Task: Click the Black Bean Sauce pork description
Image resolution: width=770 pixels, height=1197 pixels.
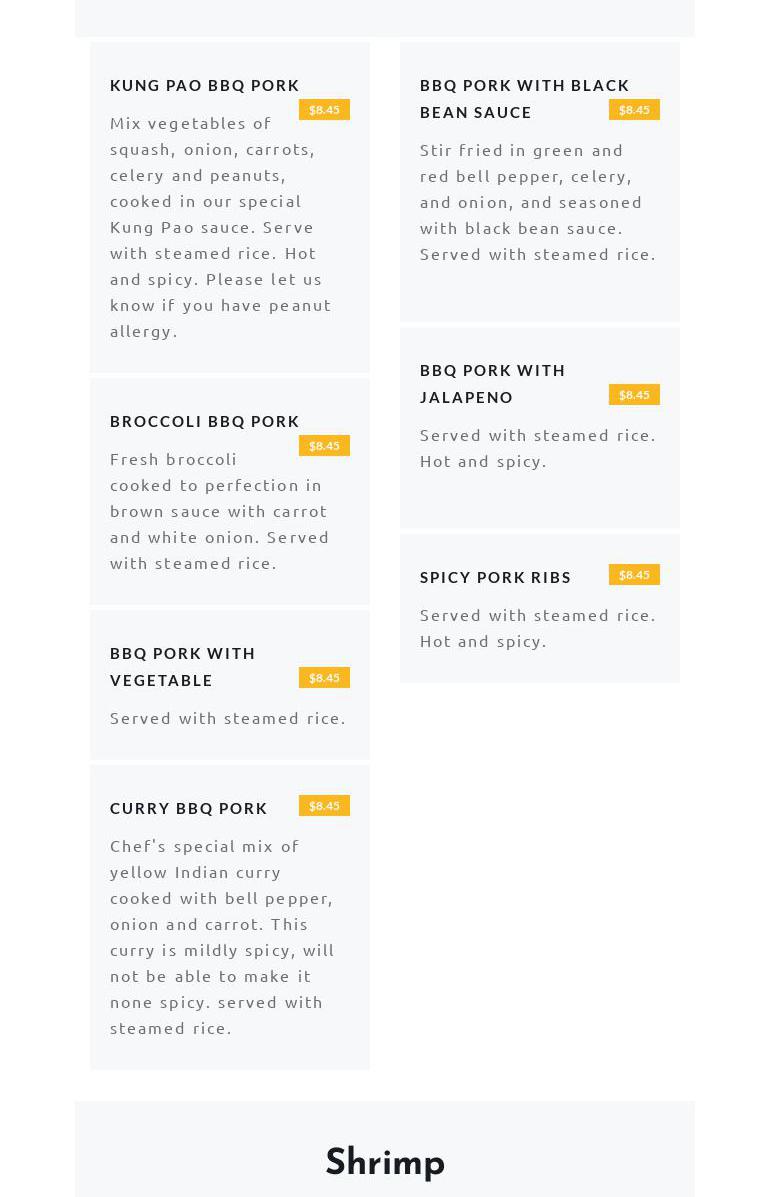Action: click(x=537, y=202)
